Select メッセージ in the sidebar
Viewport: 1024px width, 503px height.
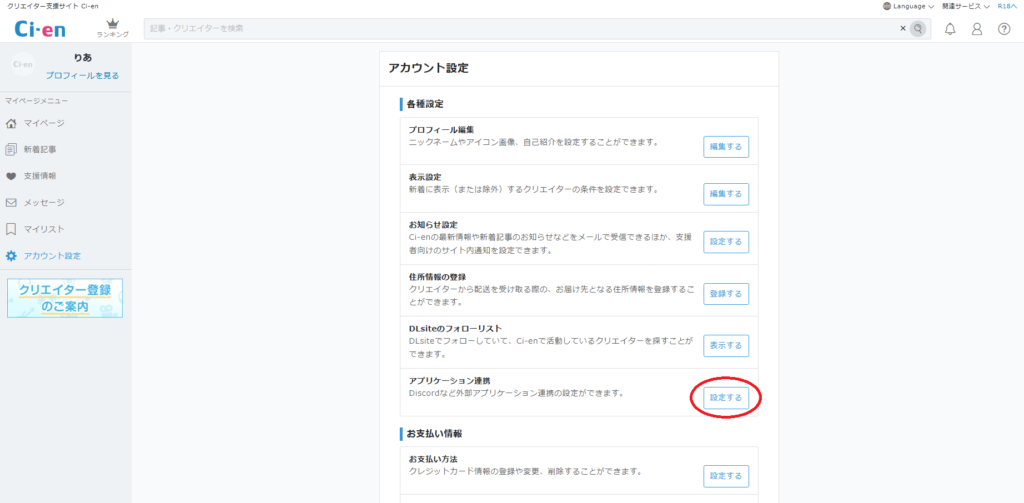pos(44,202)
